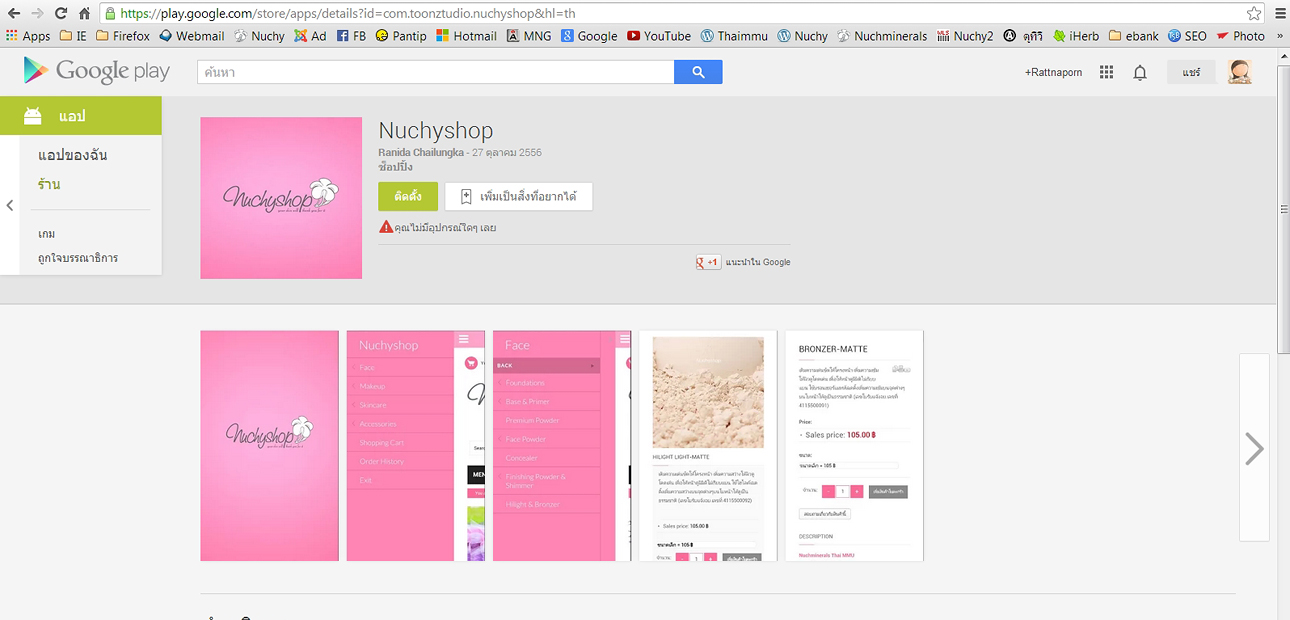Open the Hilight Light-Matte powder screenshot

pos(708,445)
